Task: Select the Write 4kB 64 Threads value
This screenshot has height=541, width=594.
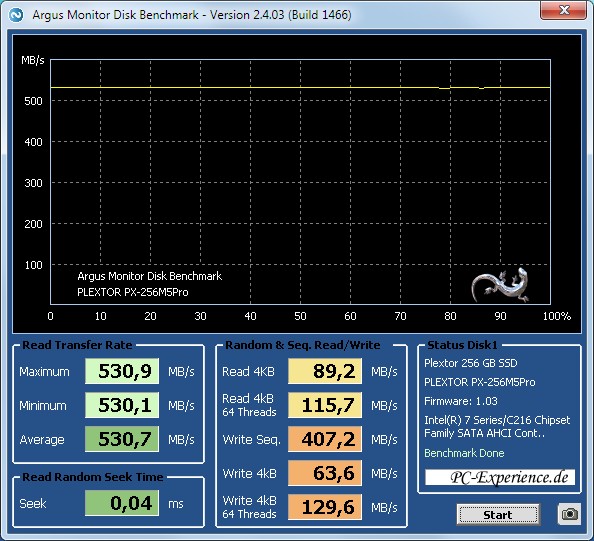Action: [325, 507]
